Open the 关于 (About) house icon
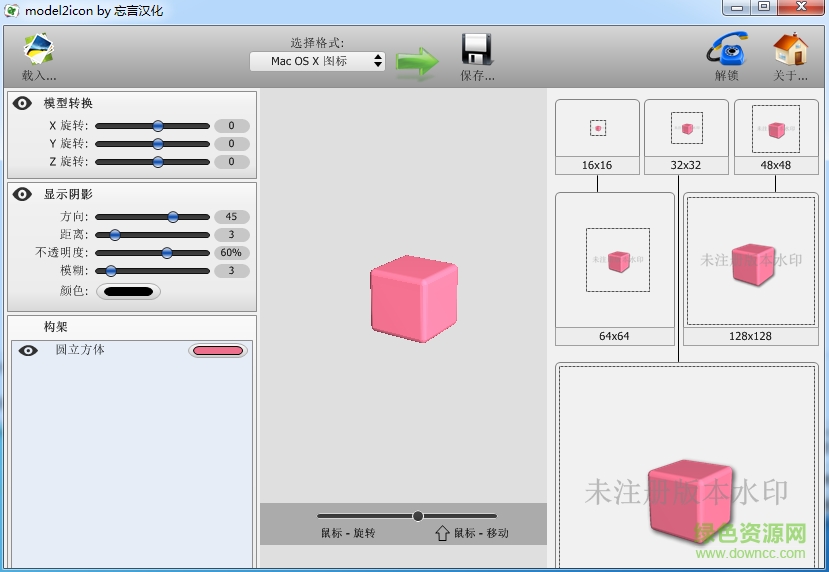This screenshot has height=572, width=829. click(x=790, y=50)
